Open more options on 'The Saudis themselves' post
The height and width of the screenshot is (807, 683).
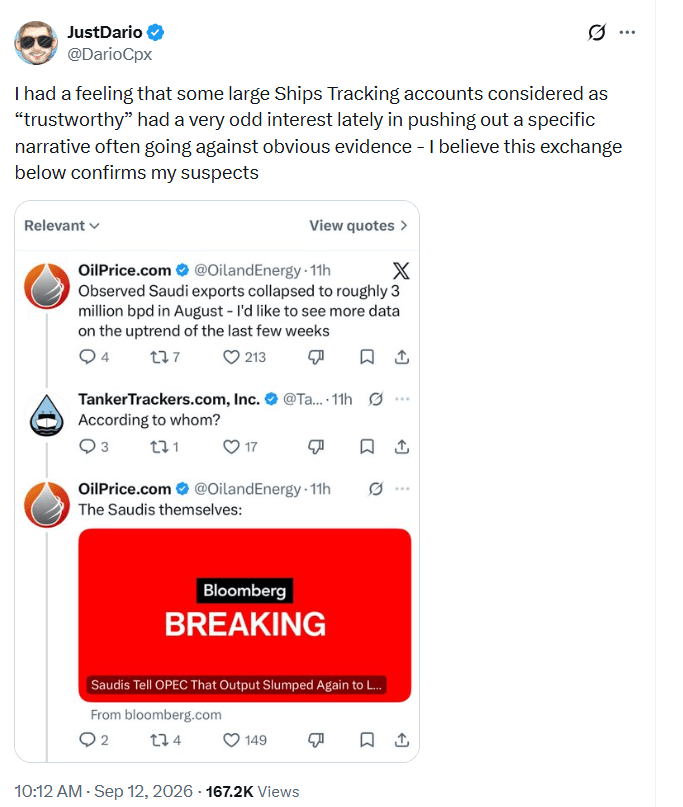(402, 488)
